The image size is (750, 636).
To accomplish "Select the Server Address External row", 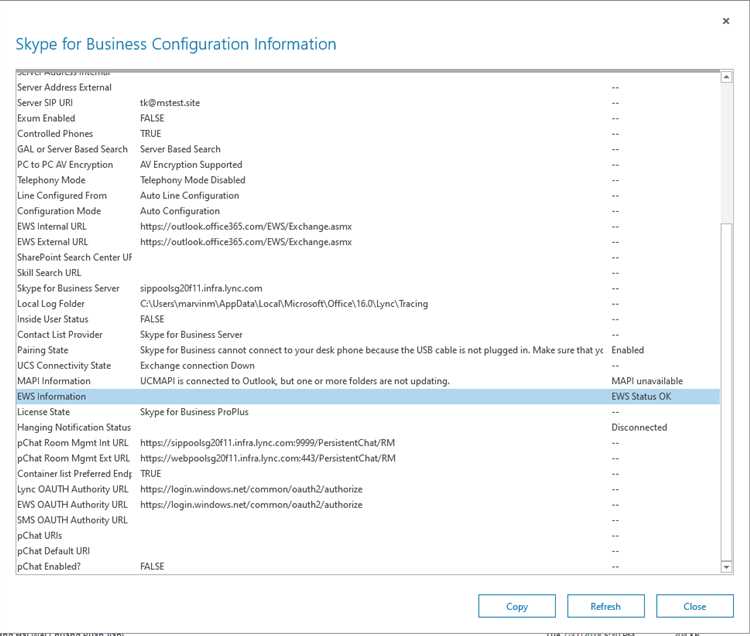I will tap(368, 88).
